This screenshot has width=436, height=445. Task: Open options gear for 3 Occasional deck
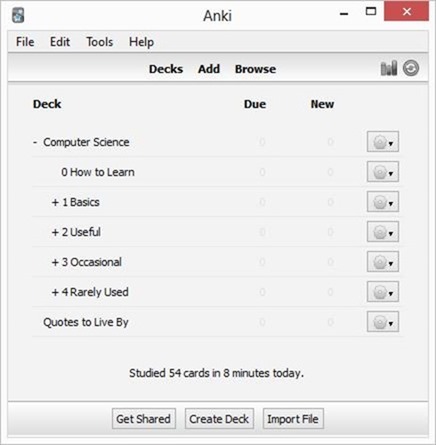pyautogui.click(x=383, y=262)
